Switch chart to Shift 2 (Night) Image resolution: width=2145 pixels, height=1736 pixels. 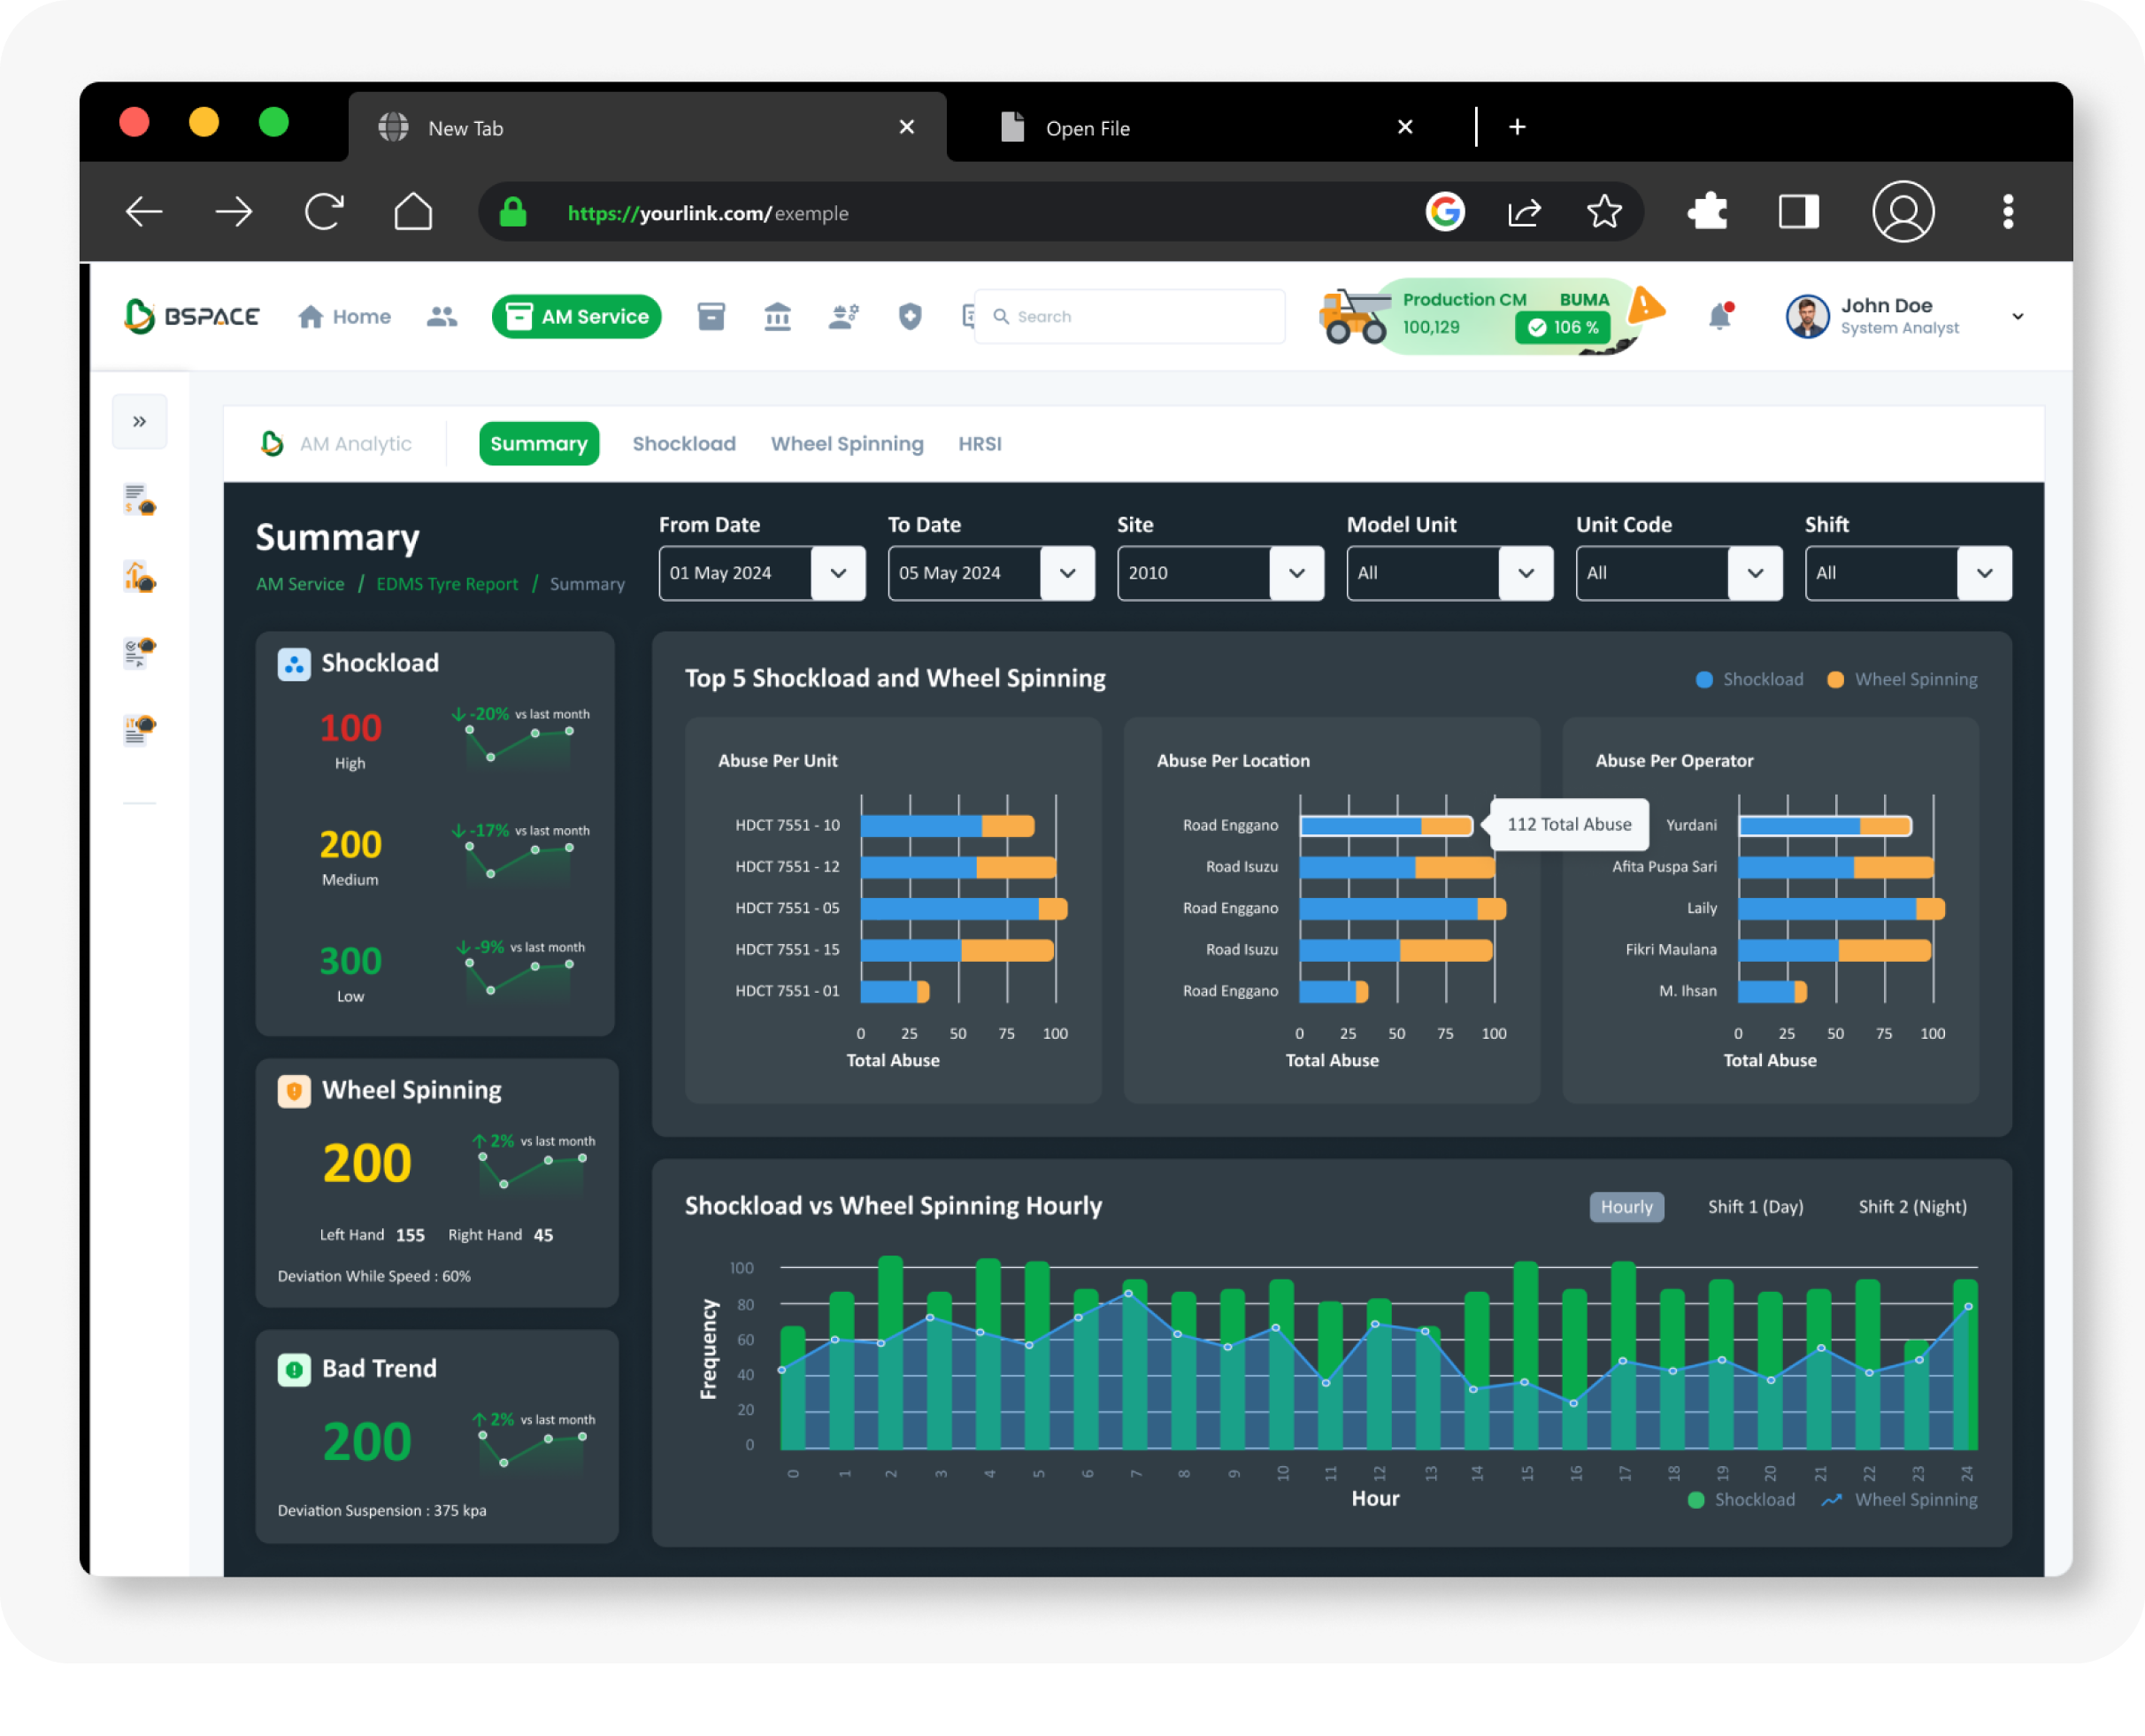(1912, 1207)
